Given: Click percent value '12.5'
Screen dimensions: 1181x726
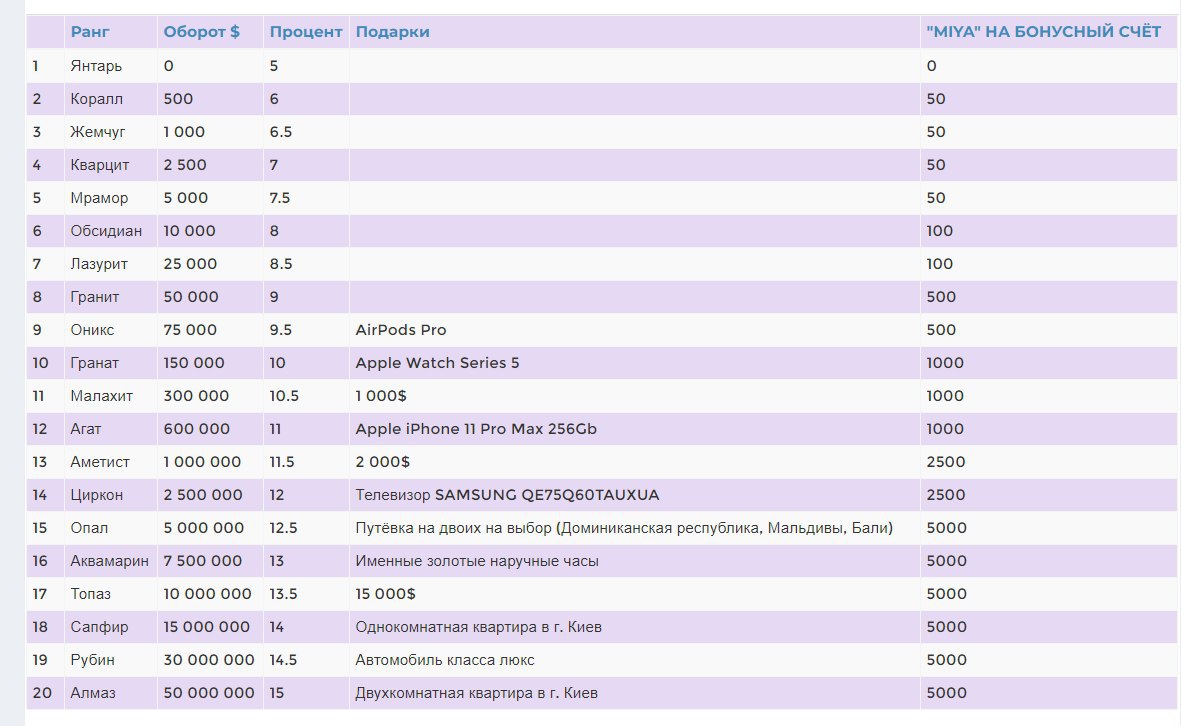Looking at the screenshot, I should click(283, 528).
